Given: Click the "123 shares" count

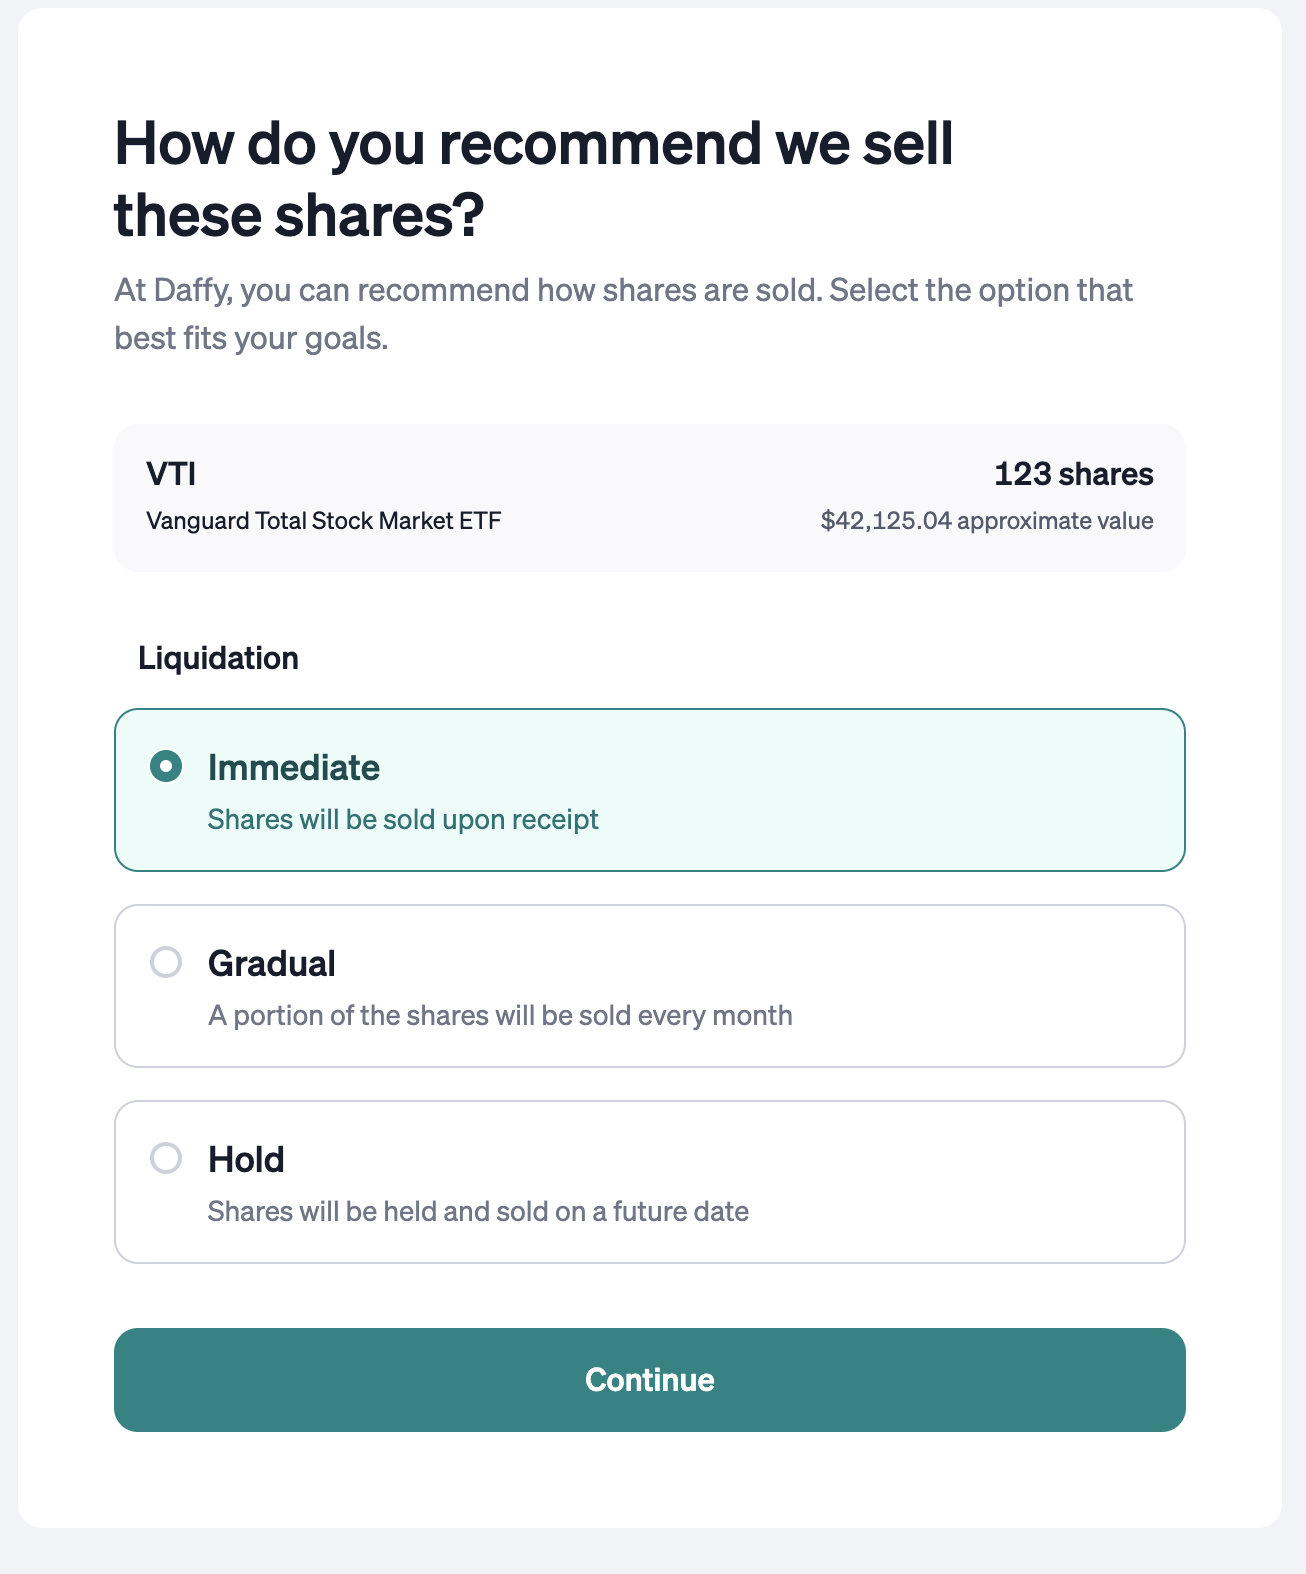Looking at the screenshot, I should [x=1073, y=474].
